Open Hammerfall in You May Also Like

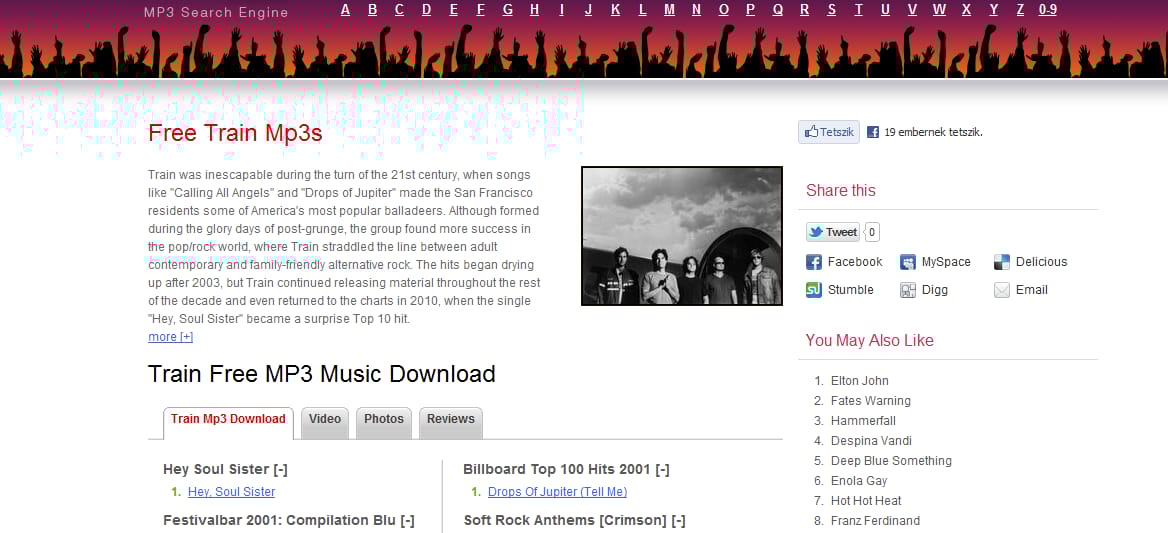click(863, 421)
